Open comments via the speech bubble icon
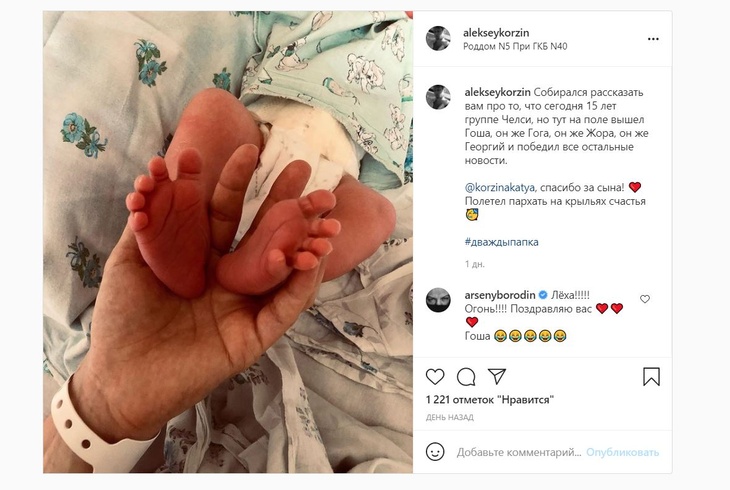The image size is (730, 490). 466,376
